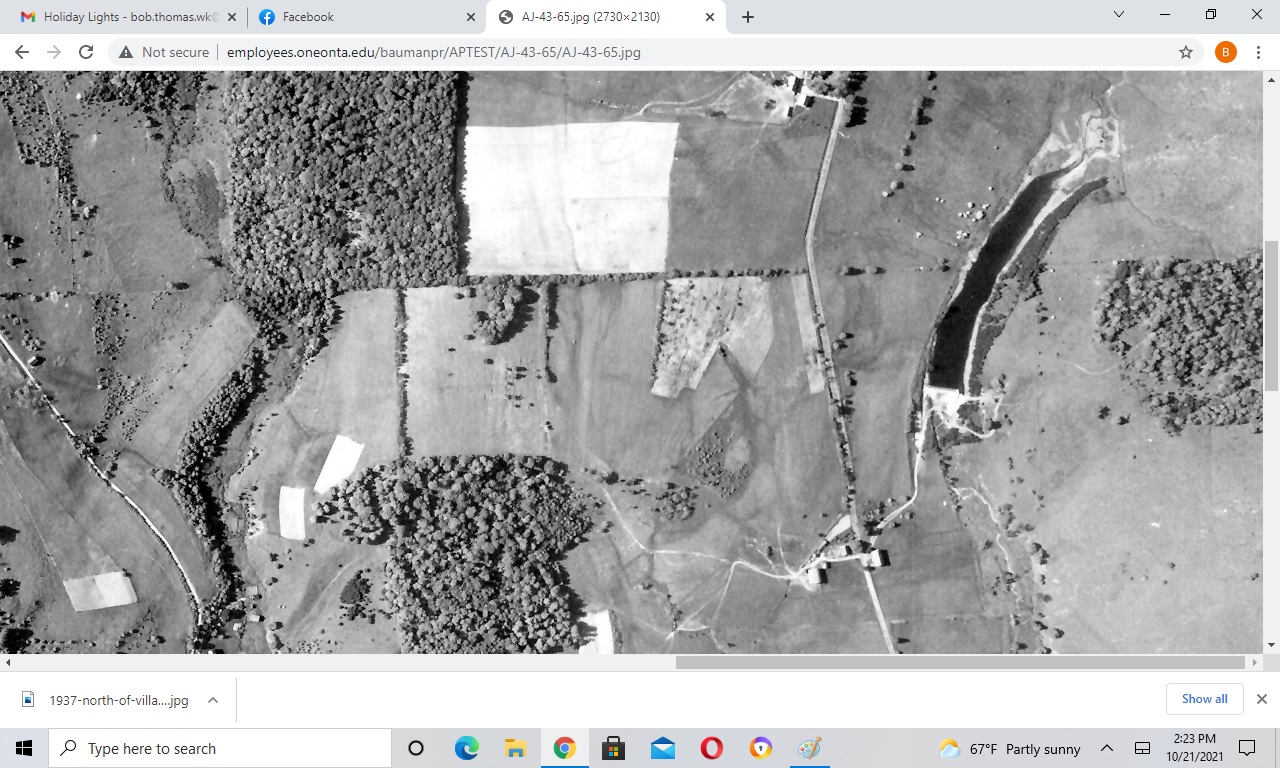Open File Explorer from taskbar
Viewport: 1280px width, 768px height.
tap(515, 748)
